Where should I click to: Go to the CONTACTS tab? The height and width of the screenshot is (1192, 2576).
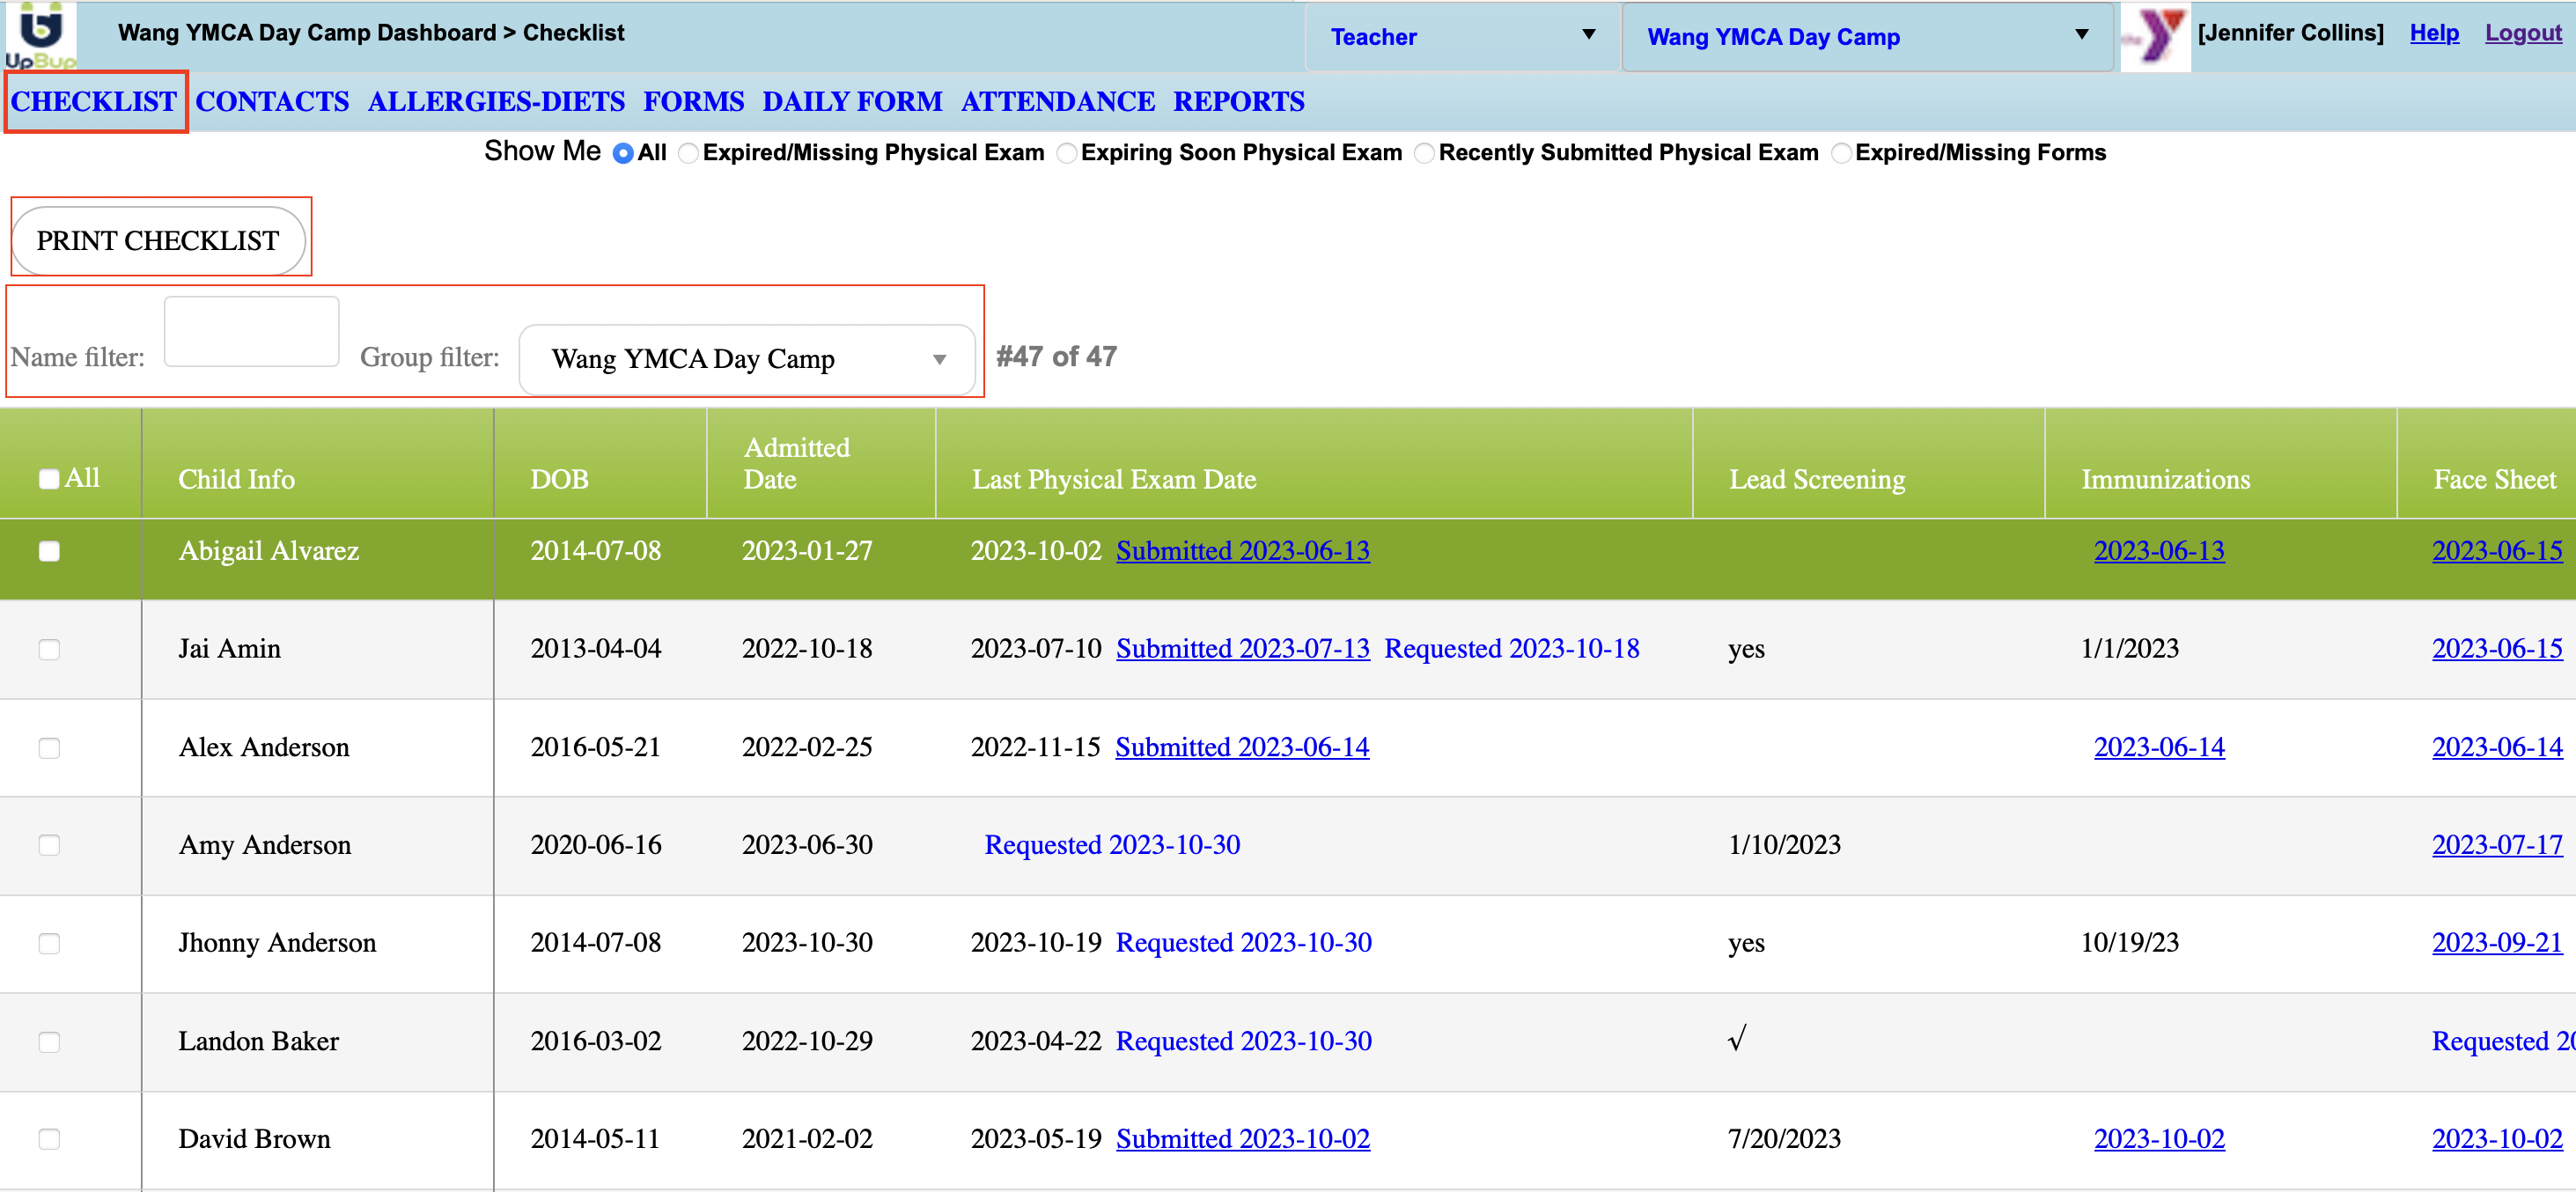[x=272, y=102]
